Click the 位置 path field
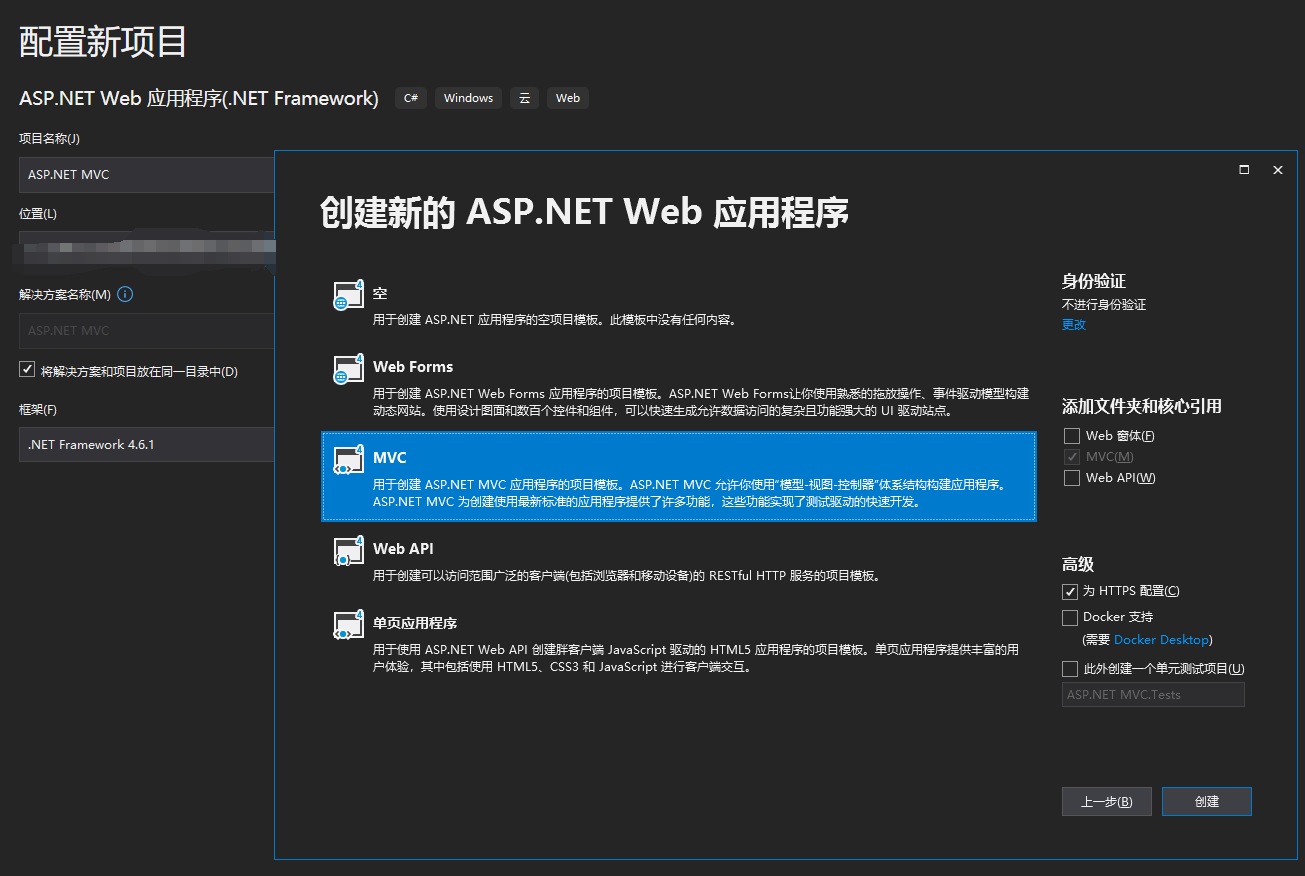This screenshot has width=1305, height=876. (146, 249)
